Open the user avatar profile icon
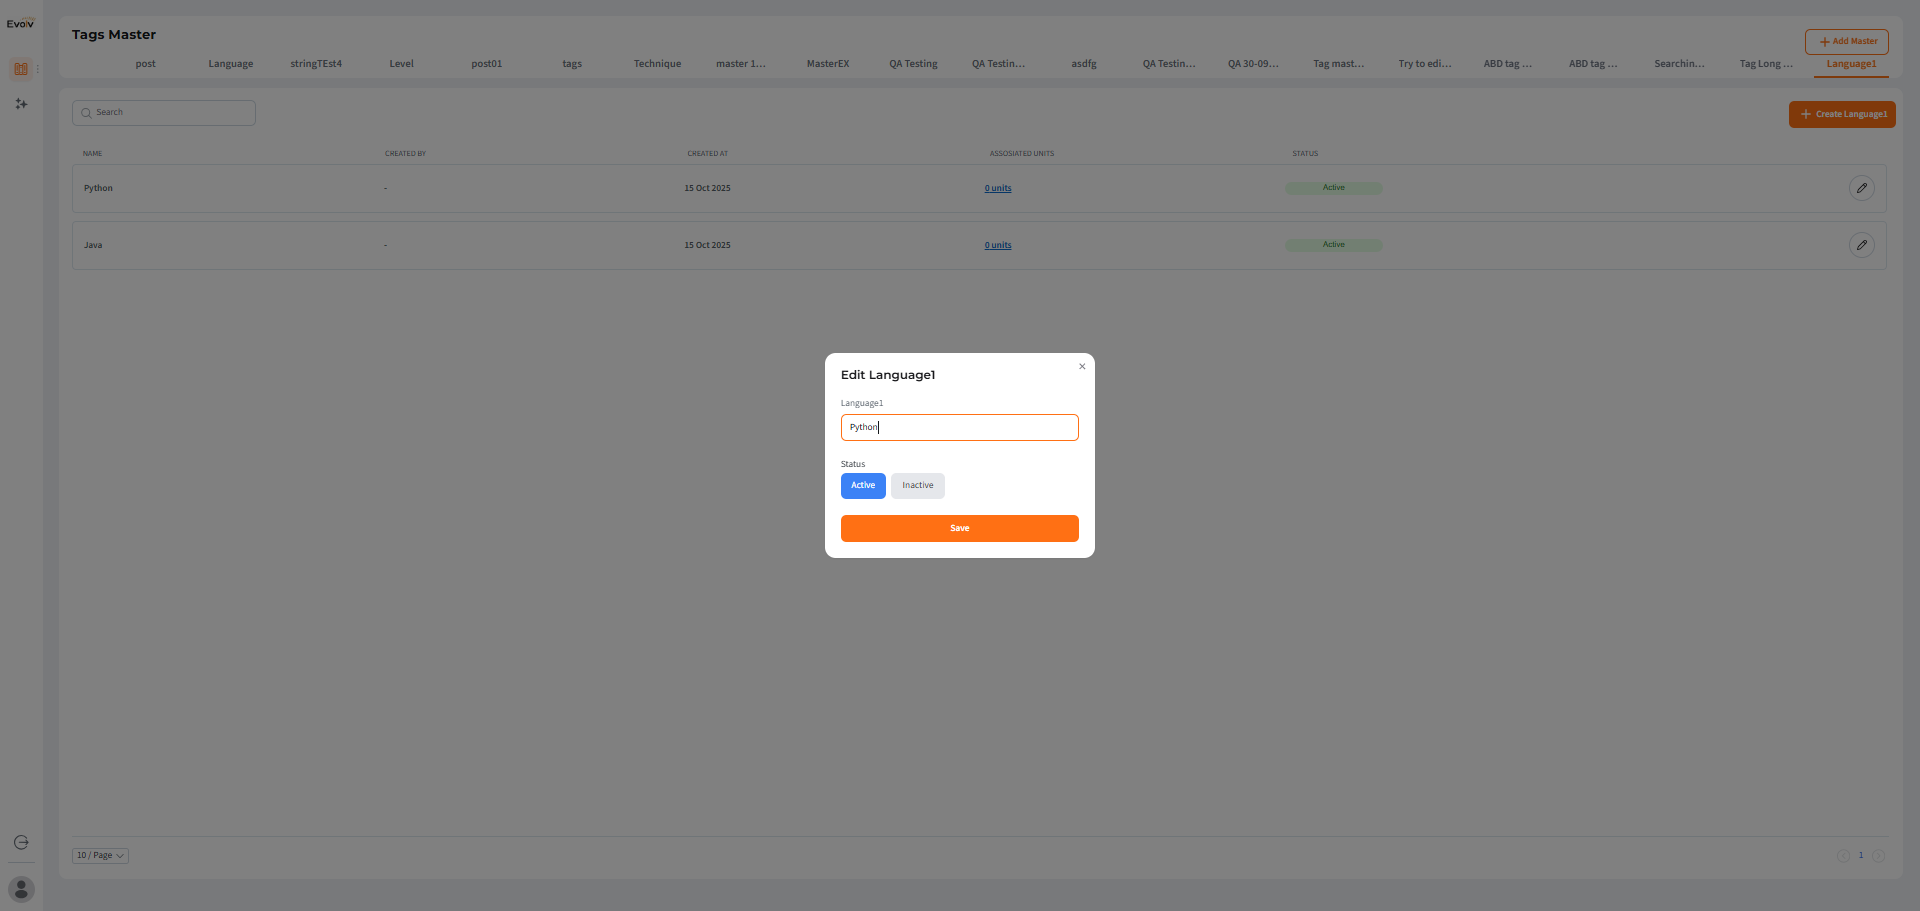The width and height of the screenshot is (1920, 911). [21, 889]
